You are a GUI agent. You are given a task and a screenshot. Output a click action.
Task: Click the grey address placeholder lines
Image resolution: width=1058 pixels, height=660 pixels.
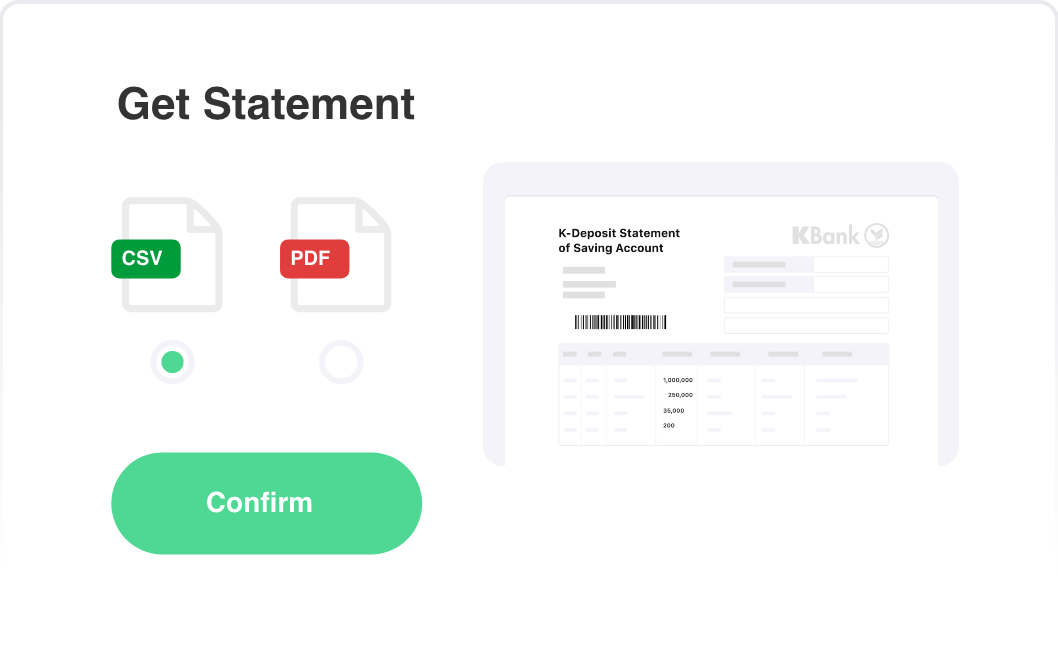pos(589,283)
